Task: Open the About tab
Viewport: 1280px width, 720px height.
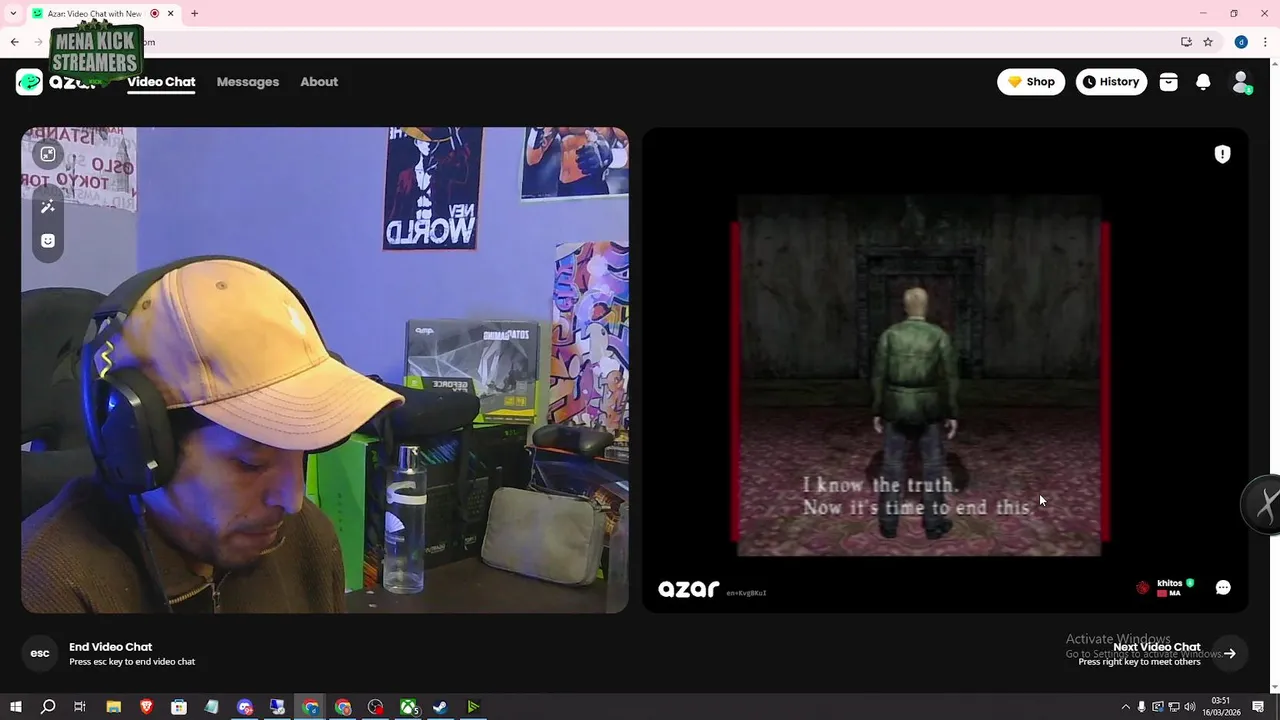Action: click(x=319, y=82)
